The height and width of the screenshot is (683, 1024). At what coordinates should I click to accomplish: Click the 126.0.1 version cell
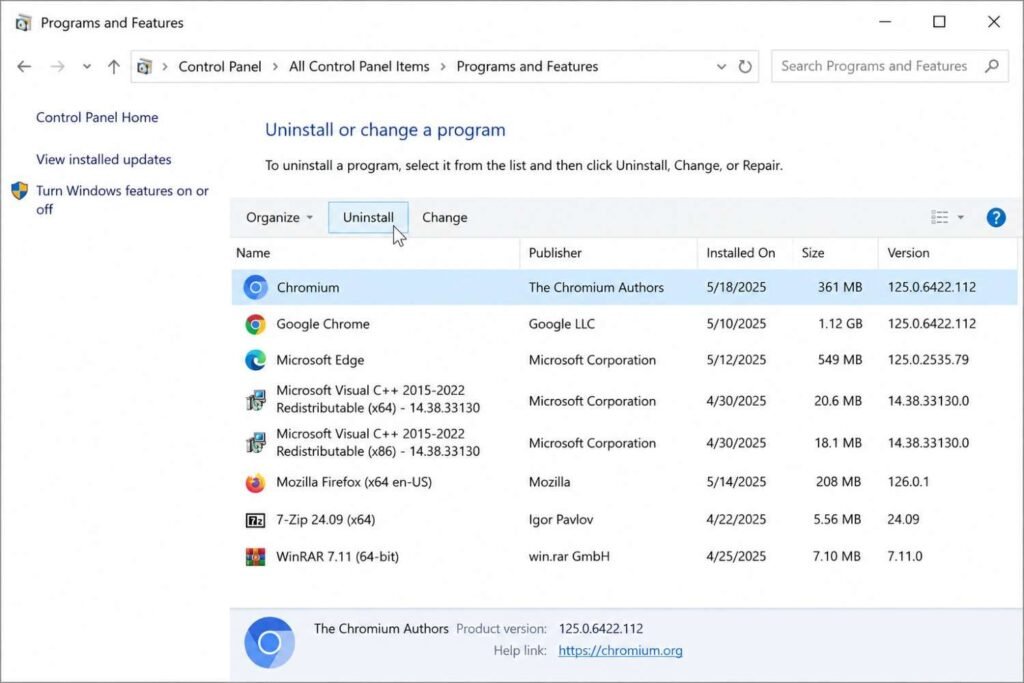point(908,482)
